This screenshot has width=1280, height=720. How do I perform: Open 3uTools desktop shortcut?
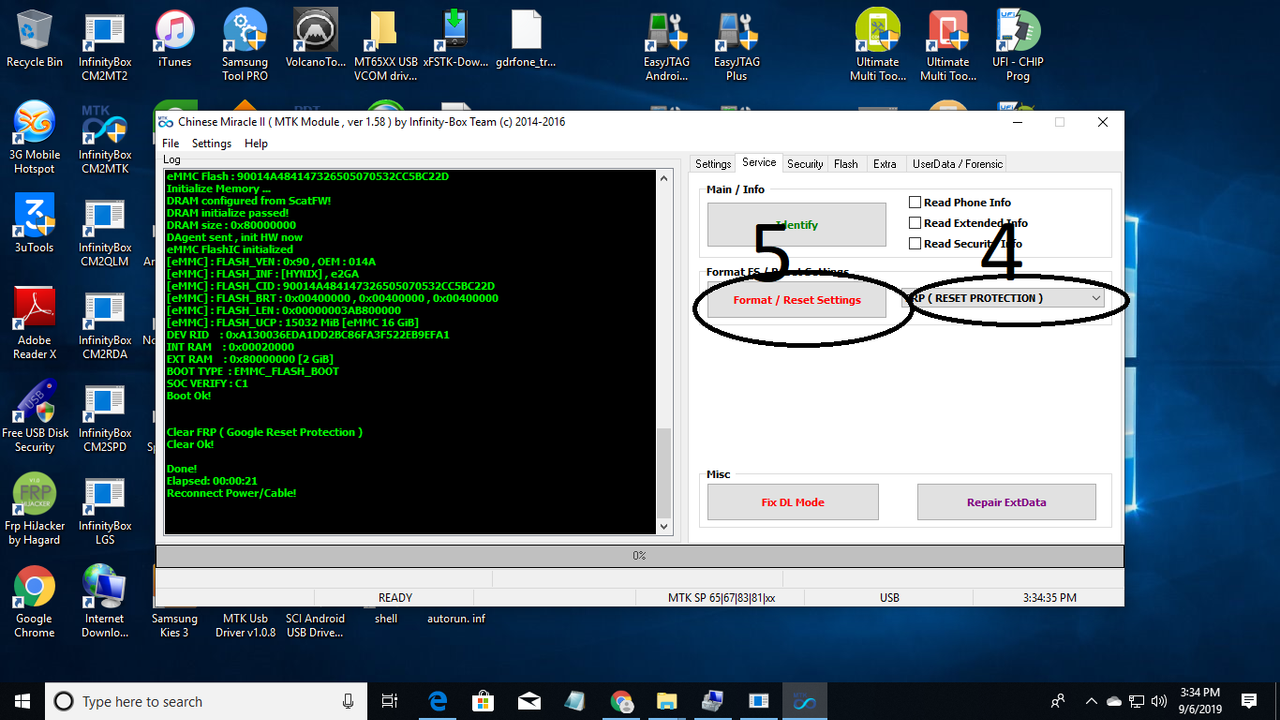click(x=35, y=223)
